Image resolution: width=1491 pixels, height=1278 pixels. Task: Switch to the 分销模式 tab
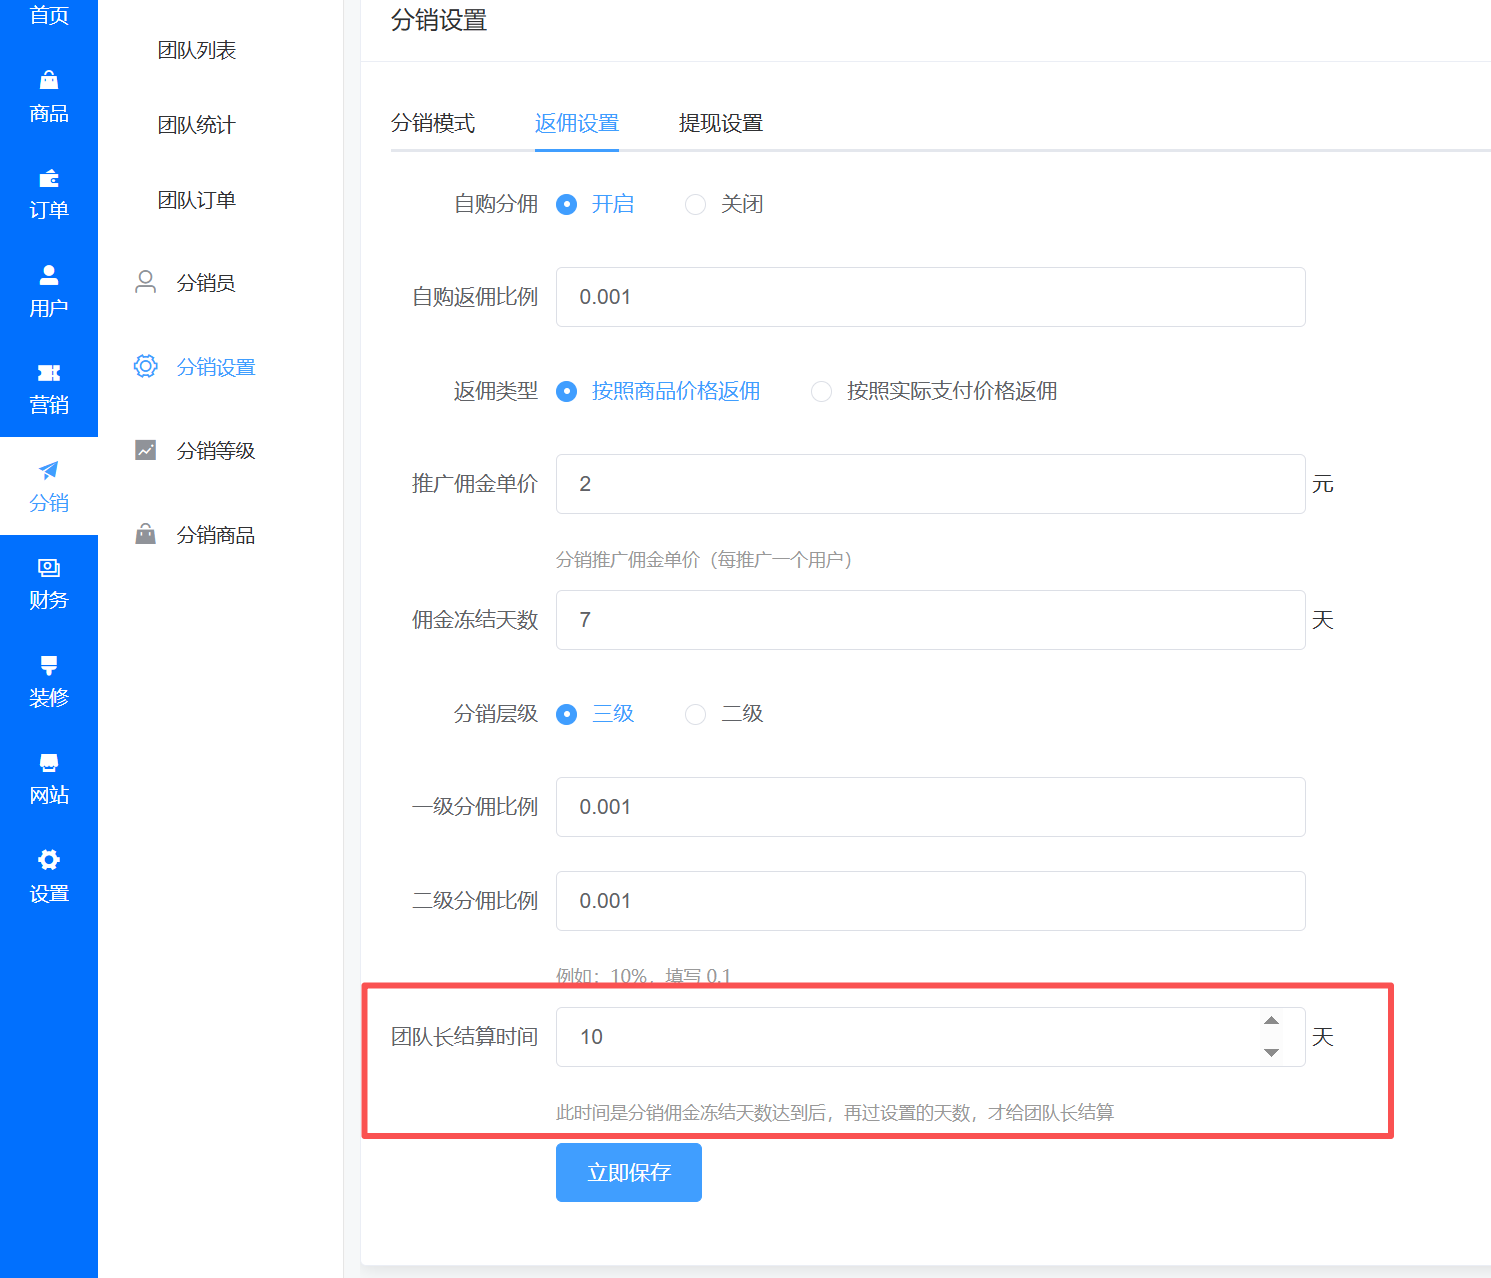[x=433, y=123]
